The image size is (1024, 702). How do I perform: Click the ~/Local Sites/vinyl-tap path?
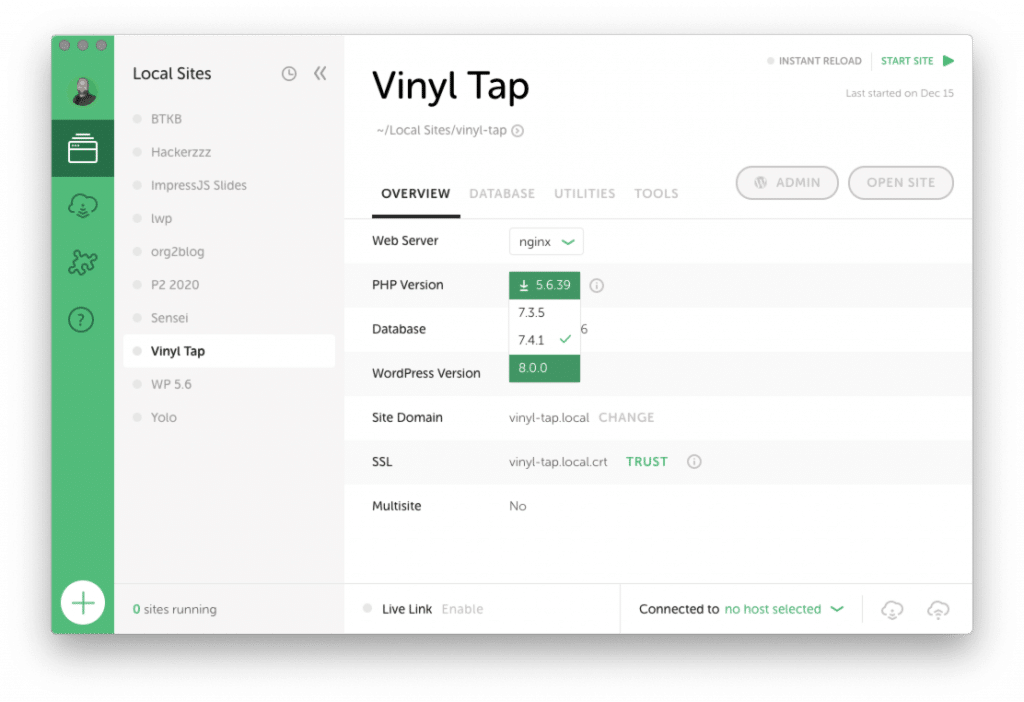pyautogui.click(x=441, y=131)
